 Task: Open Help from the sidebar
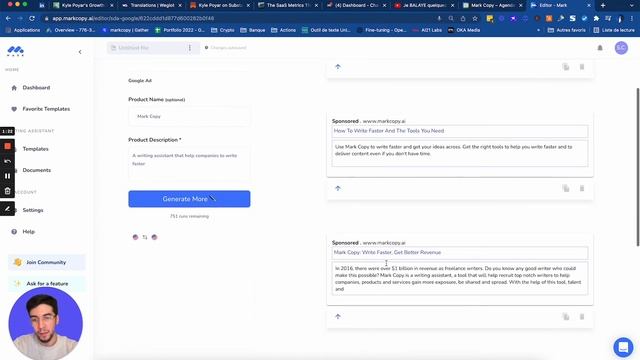tap(28, 232)
